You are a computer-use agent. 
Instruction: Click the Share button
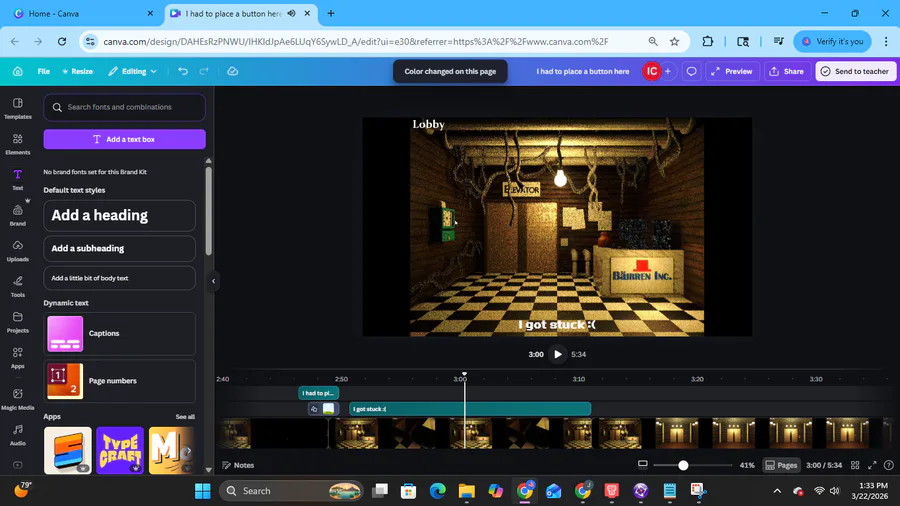[786, 71]
